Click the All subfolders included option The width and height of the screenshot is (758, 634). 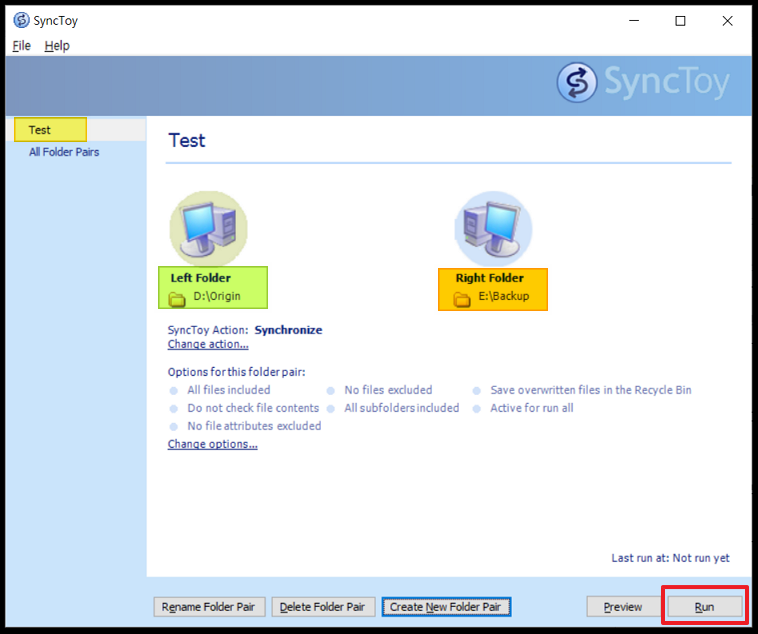point(402,408)
